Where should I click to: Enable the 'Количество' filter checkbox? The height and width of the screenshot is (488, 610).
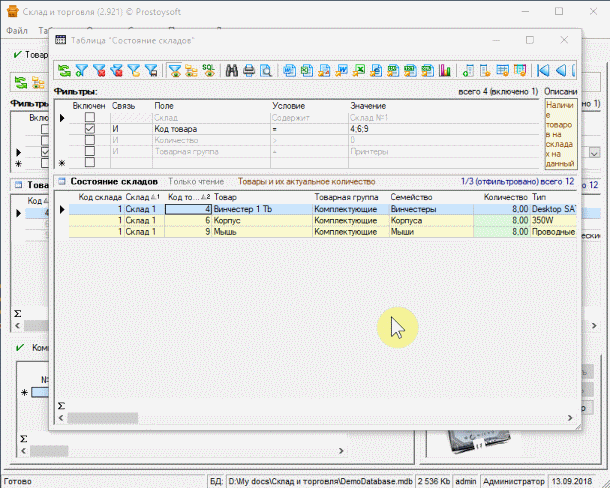coord(90,140)
